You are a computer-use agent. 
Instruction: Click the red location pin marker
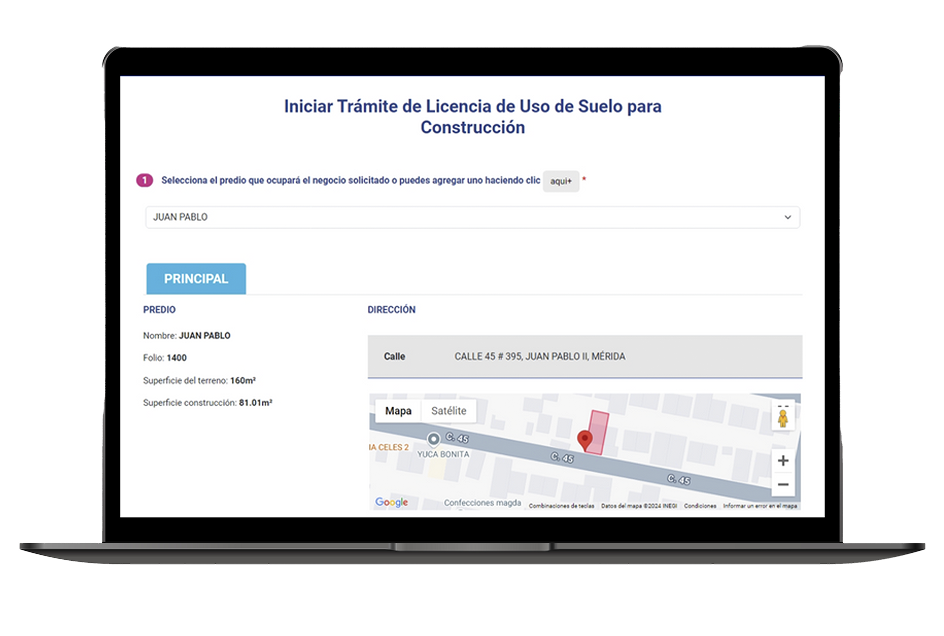click(x=585, y=439)
